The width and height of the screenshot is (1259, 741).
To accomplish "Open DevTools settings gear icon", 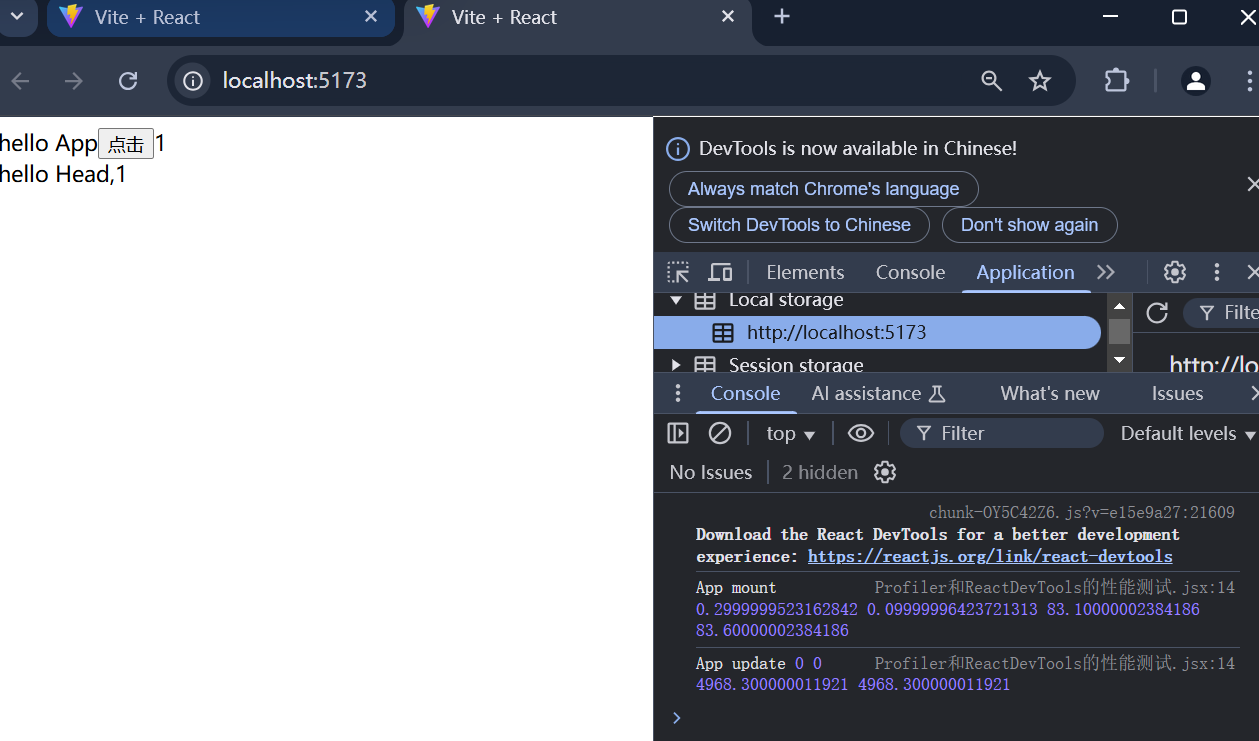I will (x=1175, y=272).
